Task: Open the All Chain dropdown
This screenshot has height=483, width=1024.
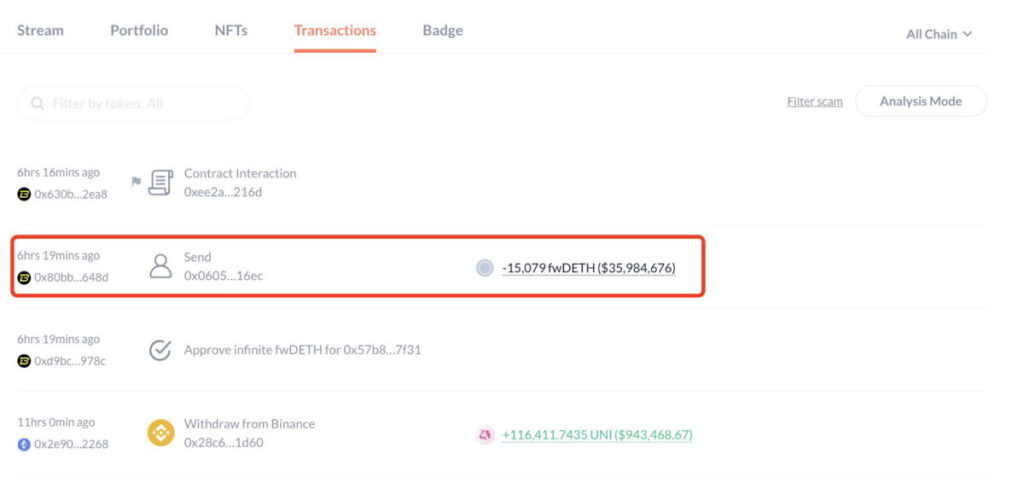Action: 938,34
